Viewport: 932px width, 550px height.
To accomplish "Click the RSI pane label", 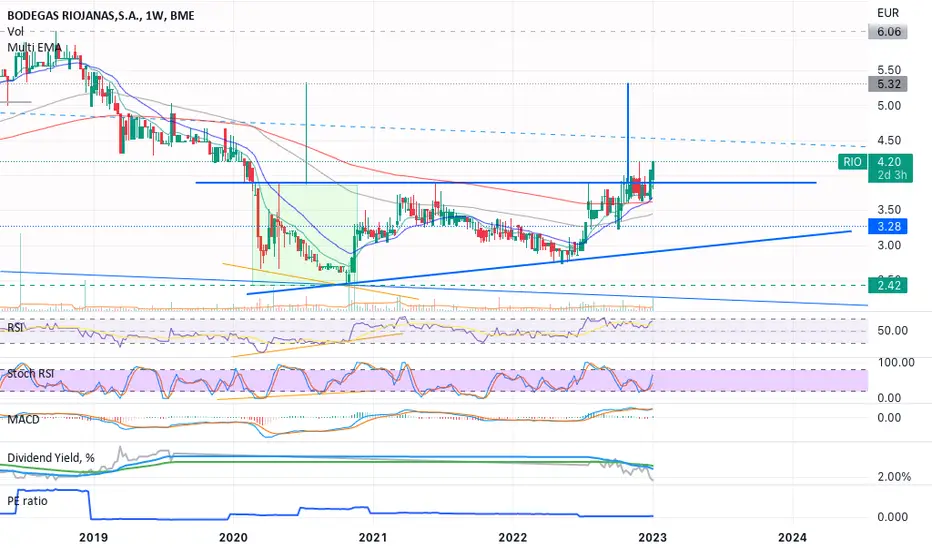I will click(15, 327).
